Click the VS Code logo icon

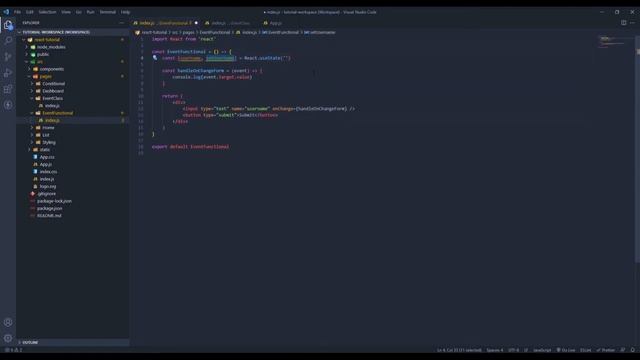6,12
